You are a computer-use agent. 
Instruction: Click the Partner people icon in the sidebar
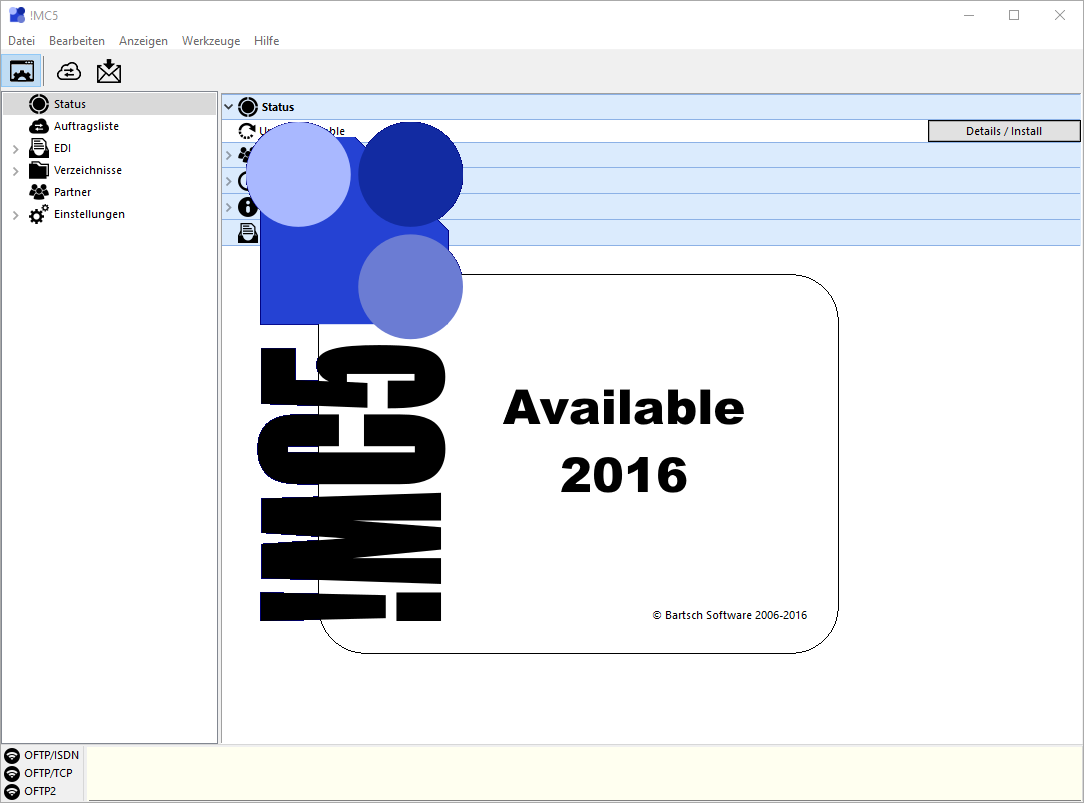coord(39,192)
